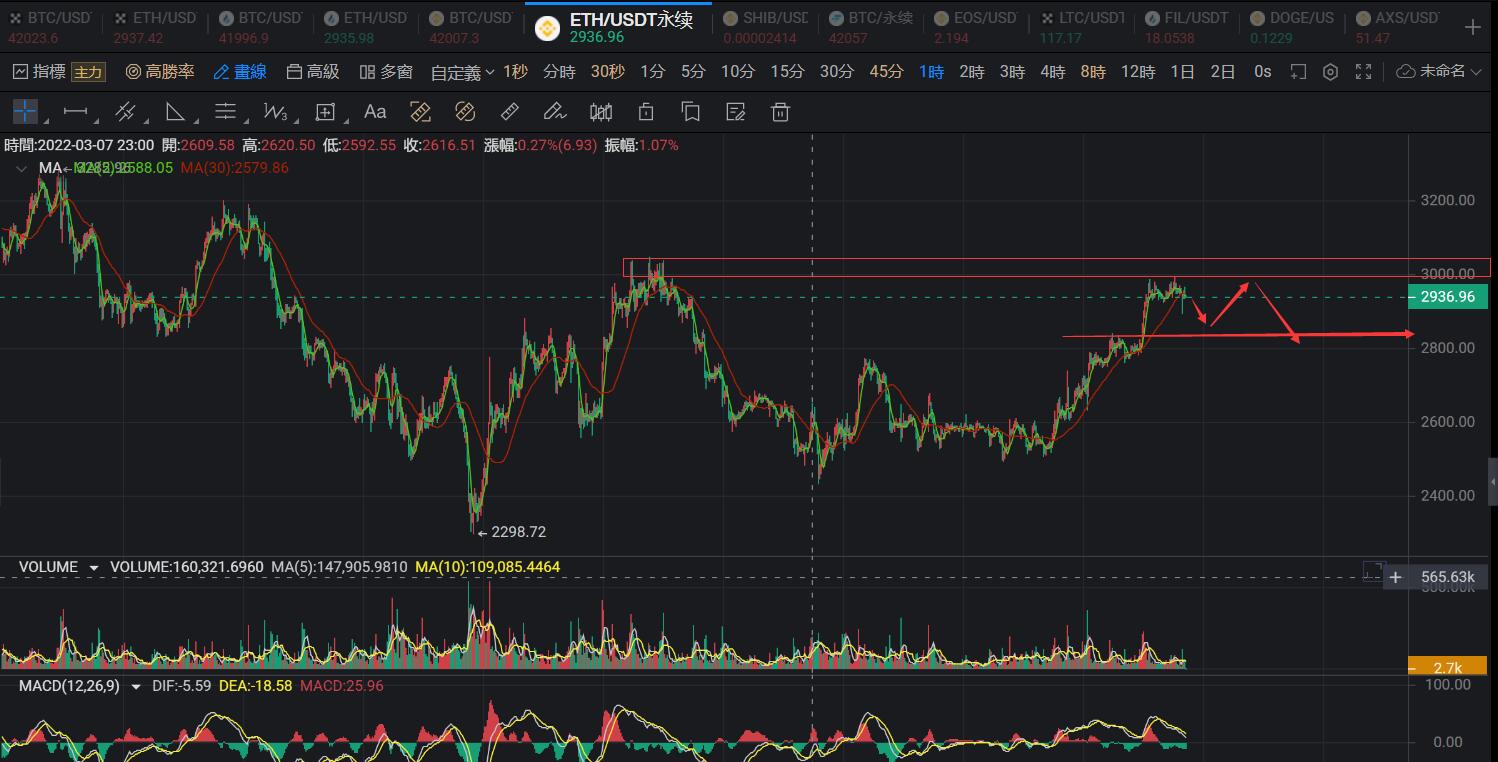The image size is (1498, 762).
Task: Select the horizontal levels Fibonacci tool
Action: pos(226,111)
